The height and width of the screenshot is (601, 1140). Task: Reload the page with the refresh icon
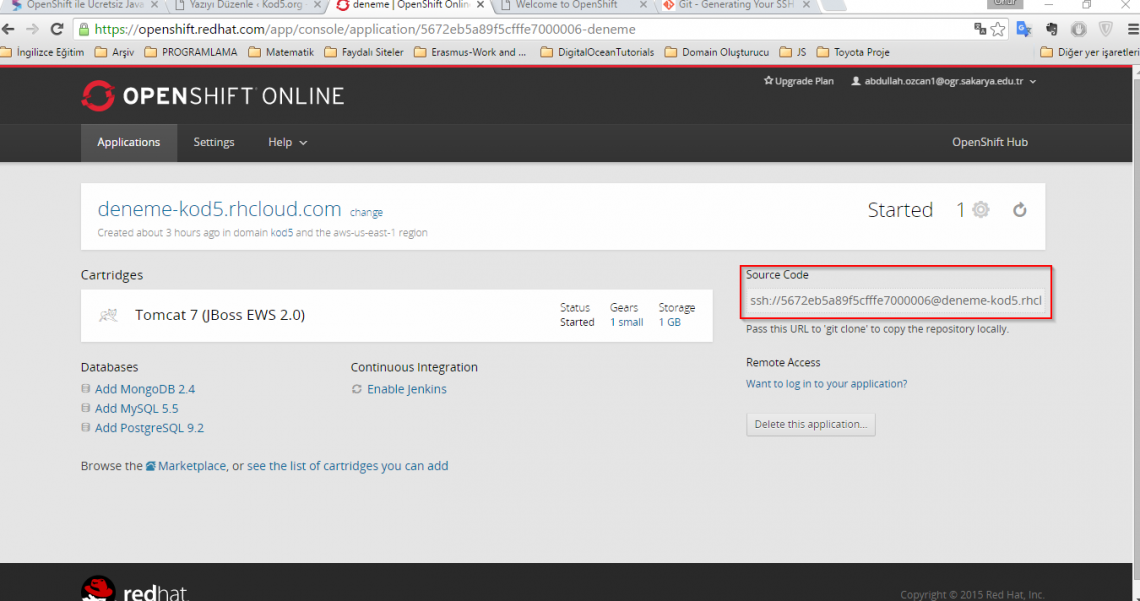57,29
